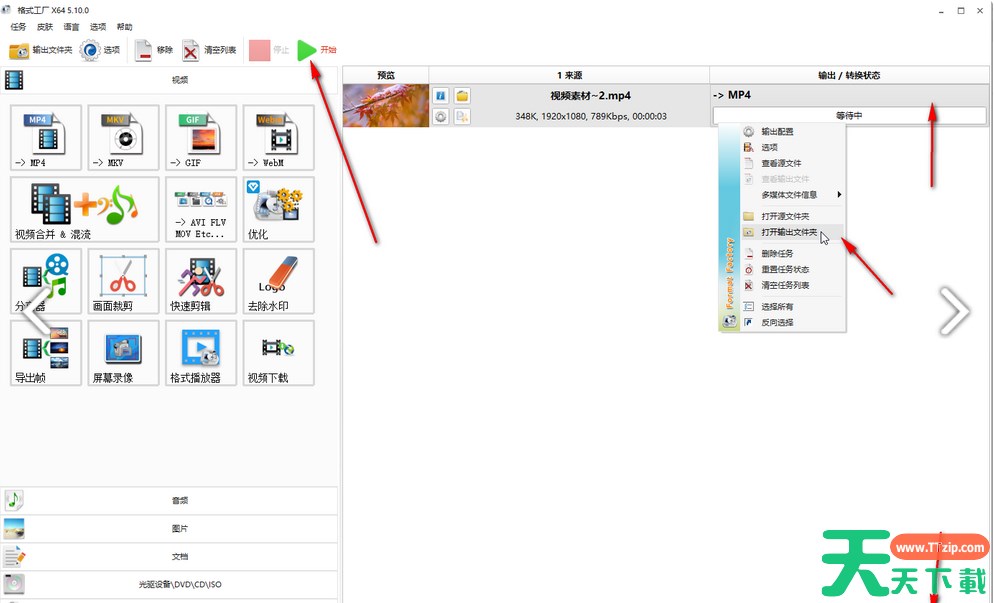994x603 pixels.
Task: Expand the Document (文档) category
Action: [x=169, y=556]
